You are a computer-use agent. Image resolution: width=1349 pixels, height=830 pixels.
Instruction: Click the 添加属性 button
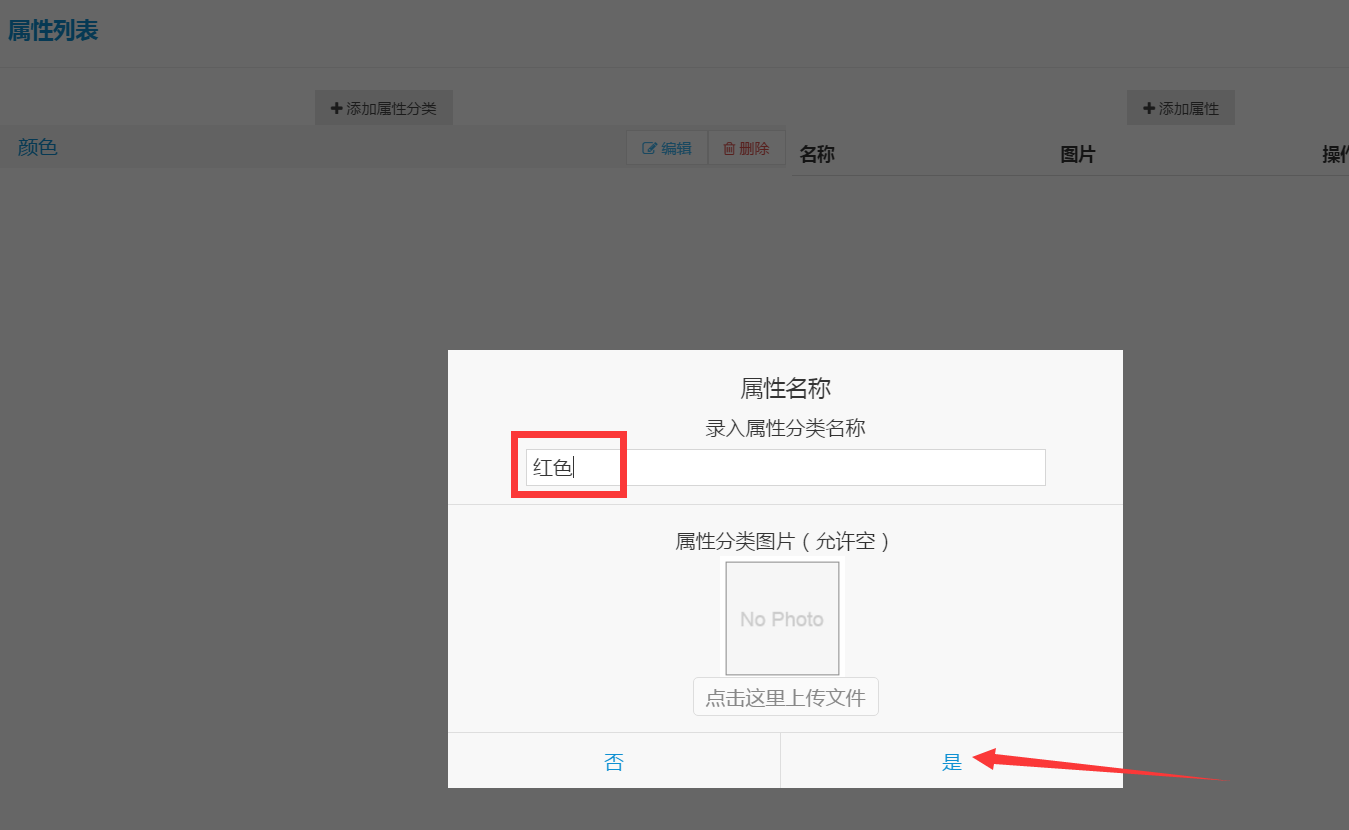pyautogui.click(x=1181, y=108)
